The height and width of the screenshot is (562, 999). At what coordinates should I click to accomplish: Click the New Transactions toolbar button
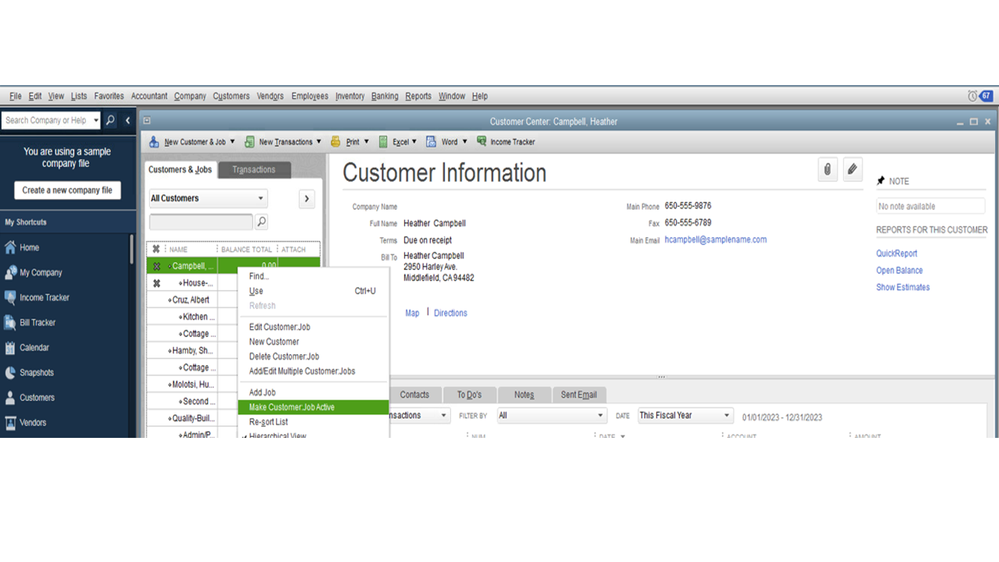click(x=282, y=141)
